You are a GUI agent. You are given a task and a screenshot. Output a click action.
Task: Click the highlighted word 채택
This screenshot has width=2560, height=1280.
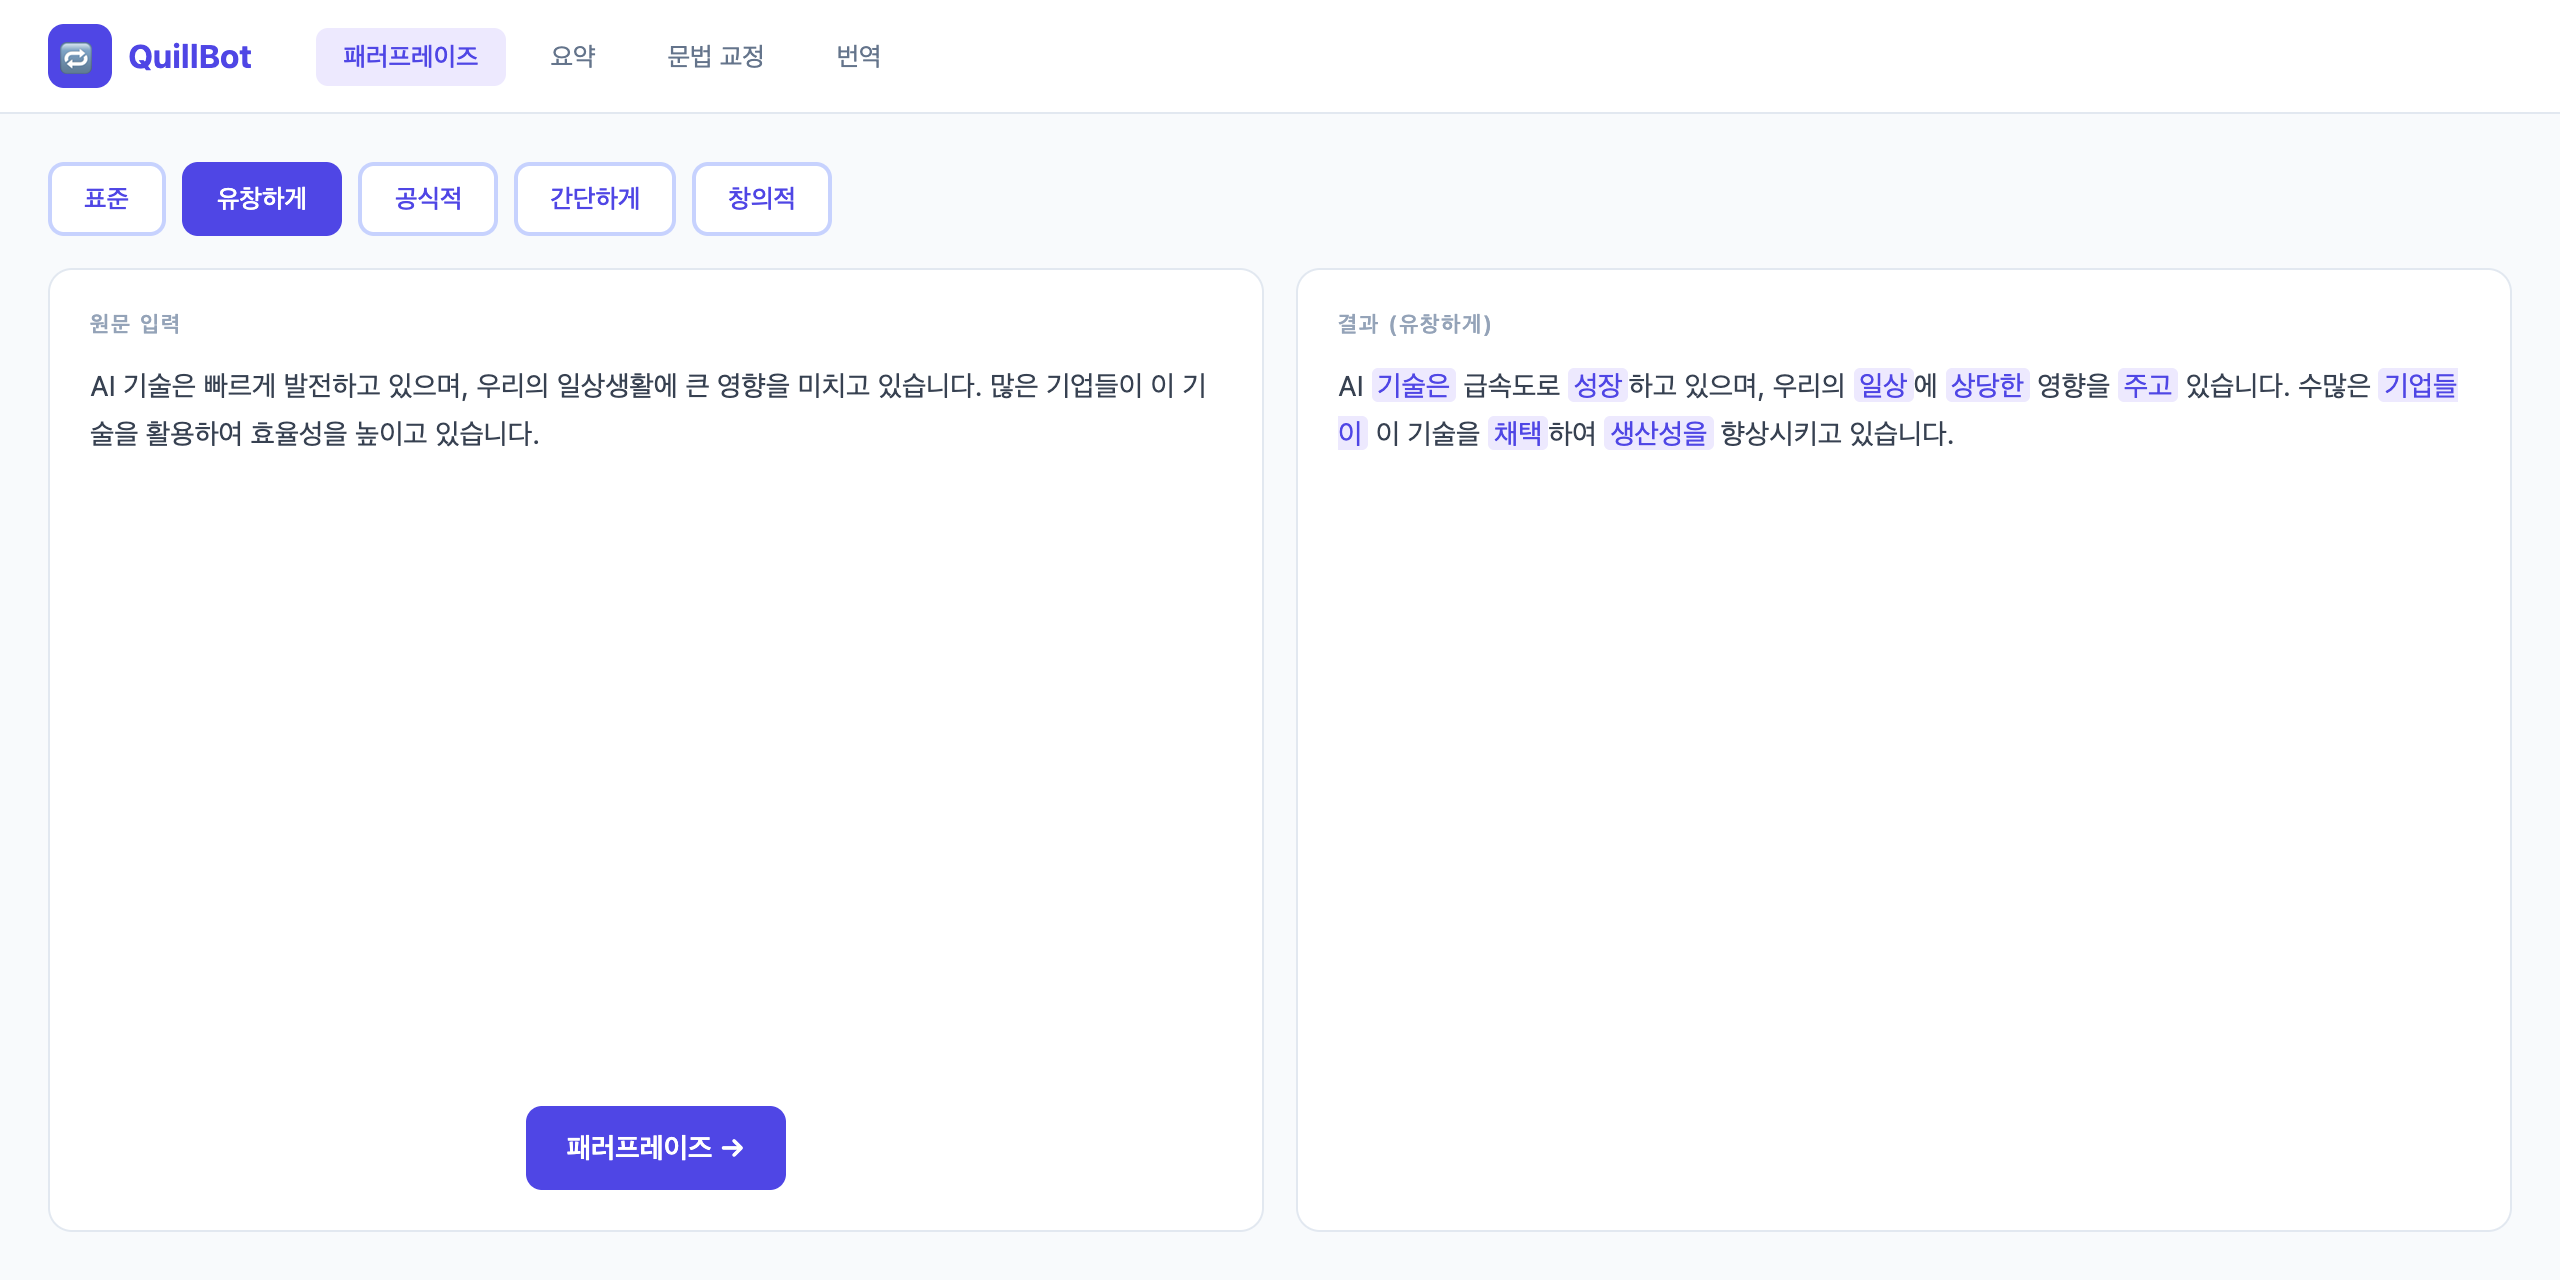1518,433
